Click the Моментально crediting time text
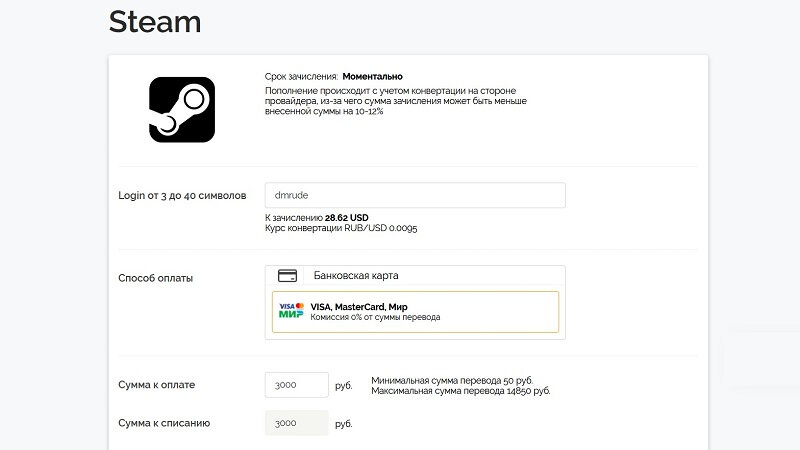This screenshot has height=450, width=800. [372, 77]
